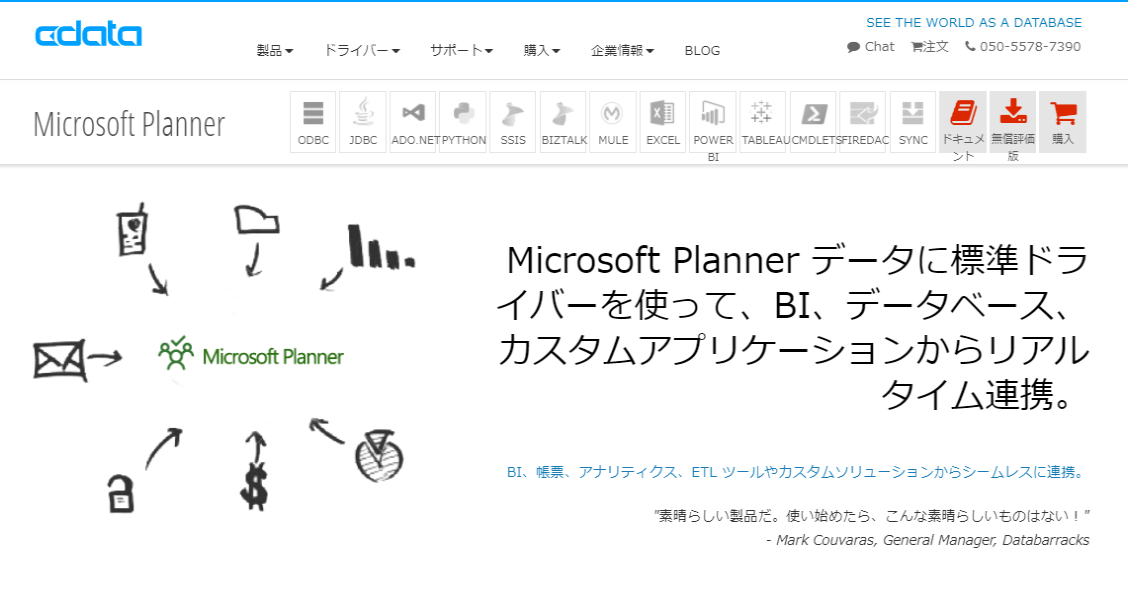Open the サポート dropdown menu
The height and width of the screenshot is (598, 1128).
461,50
